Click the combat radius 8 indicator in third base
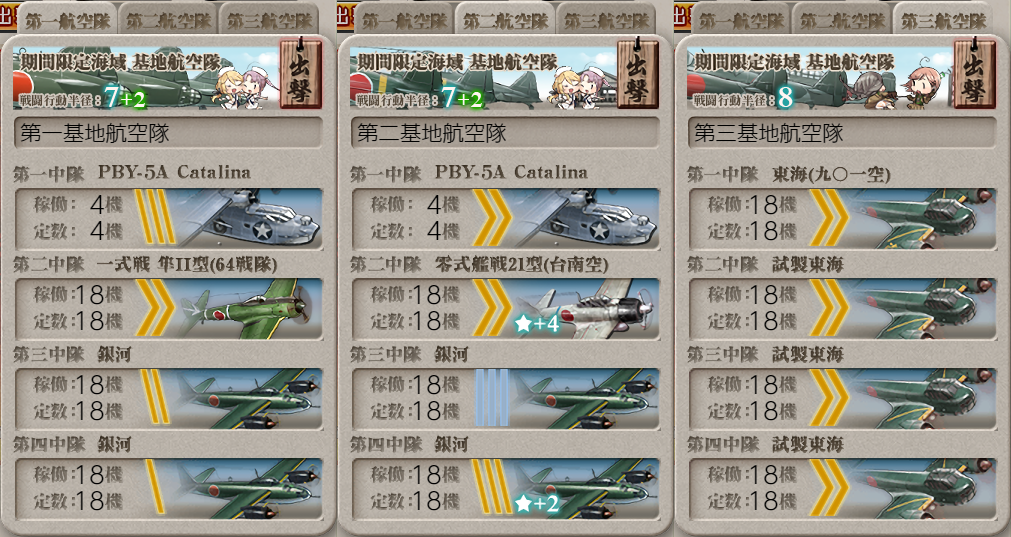1011x537 pixels. 785,98
